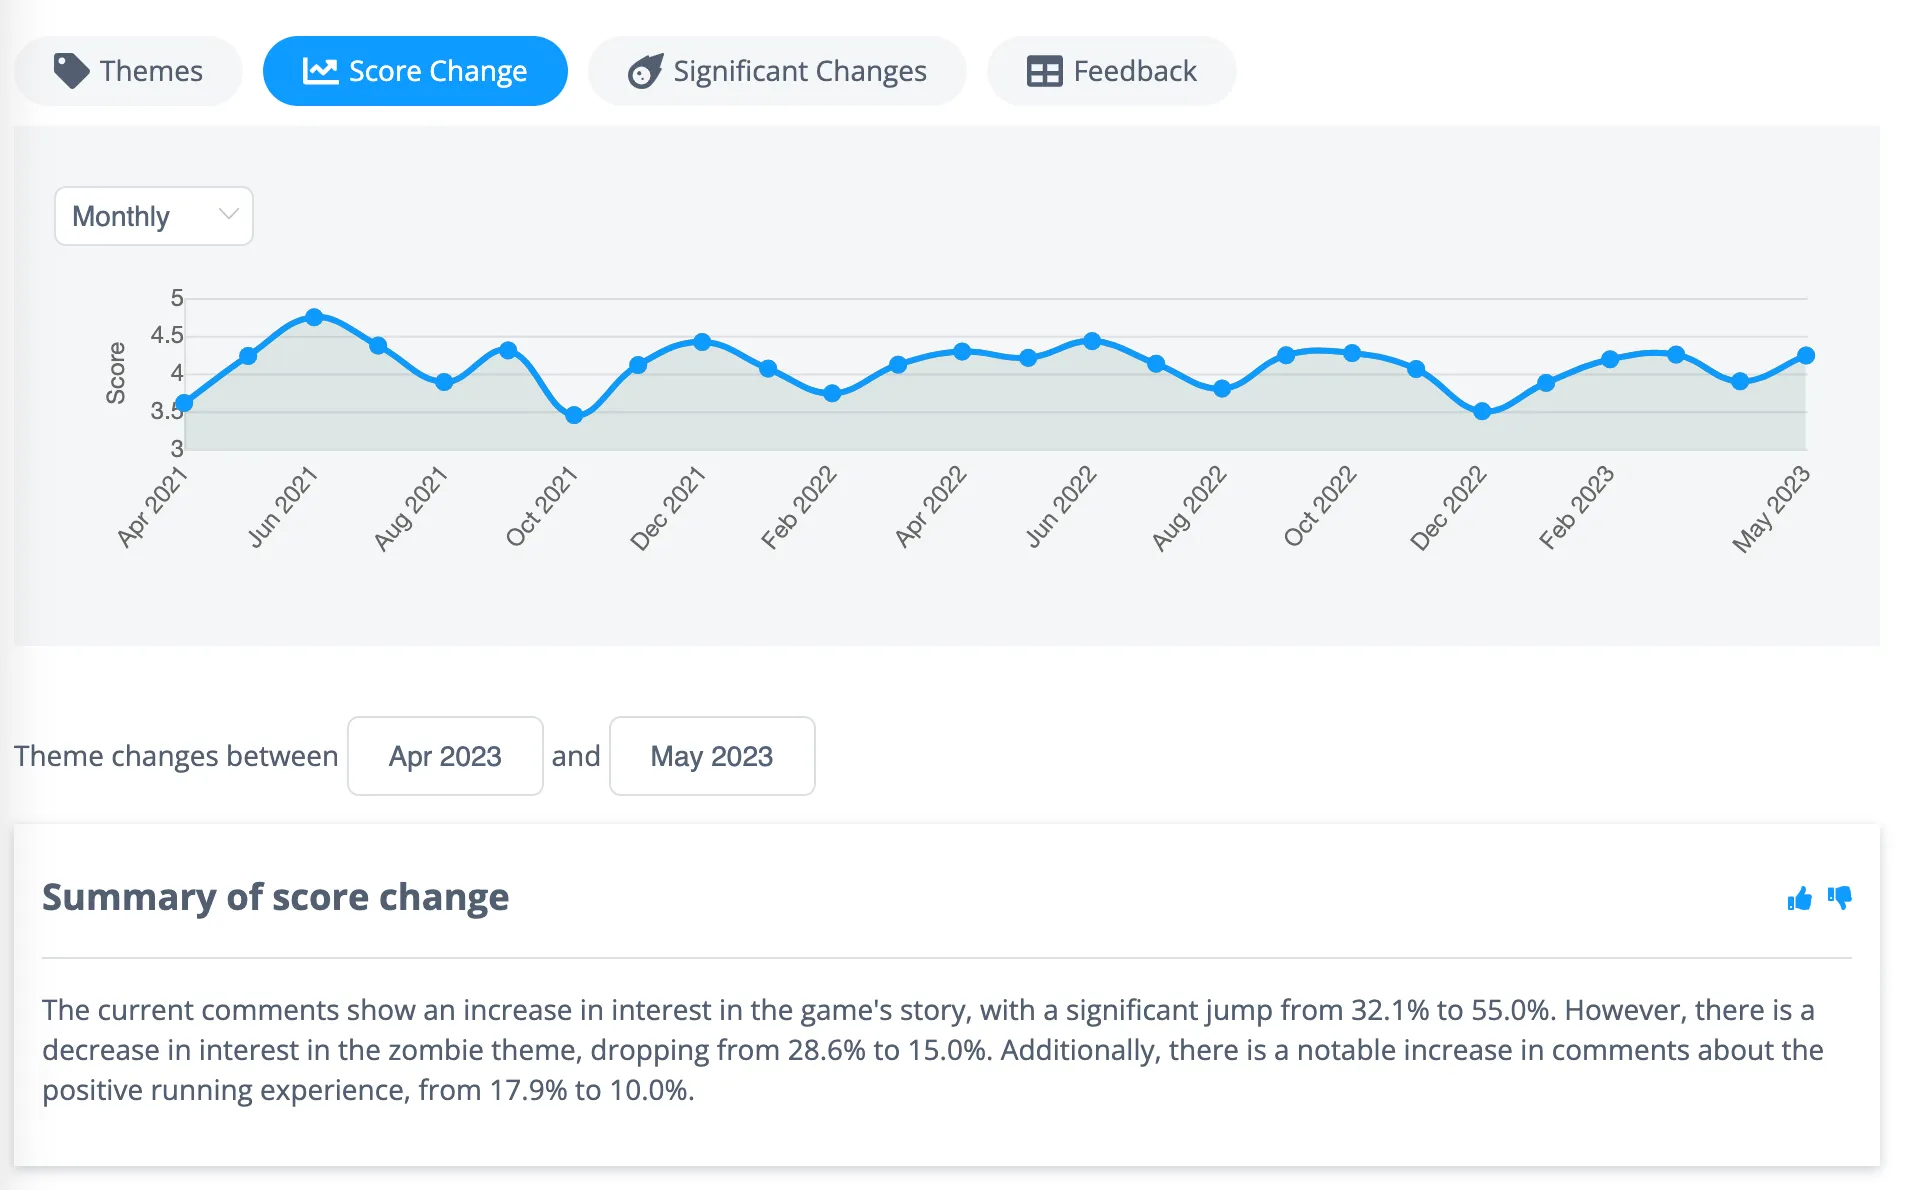
Task: Open the Feedback tab
Action: [x=1111, y=71]
